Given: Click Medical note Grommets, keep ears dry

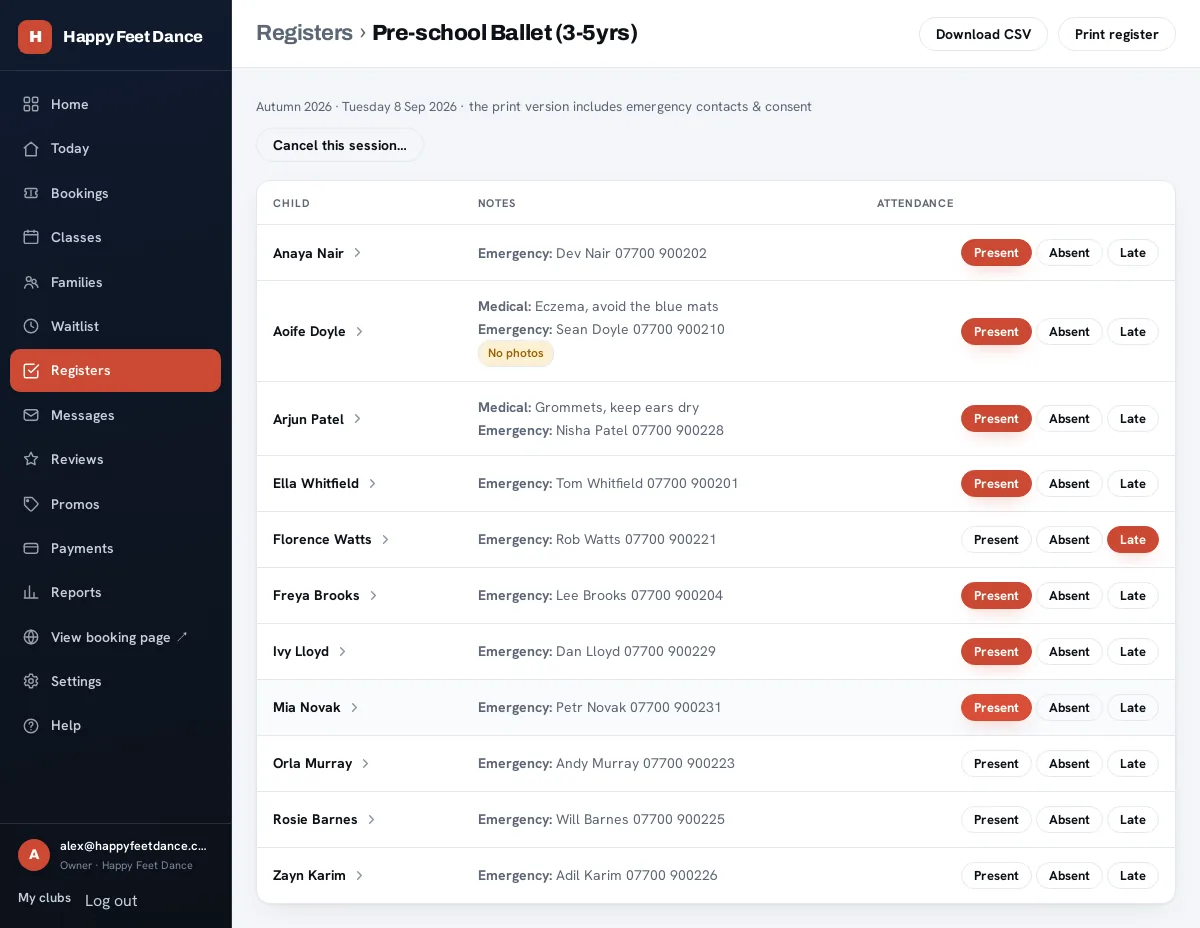Looking at the screenshot, I should (588, 407).
